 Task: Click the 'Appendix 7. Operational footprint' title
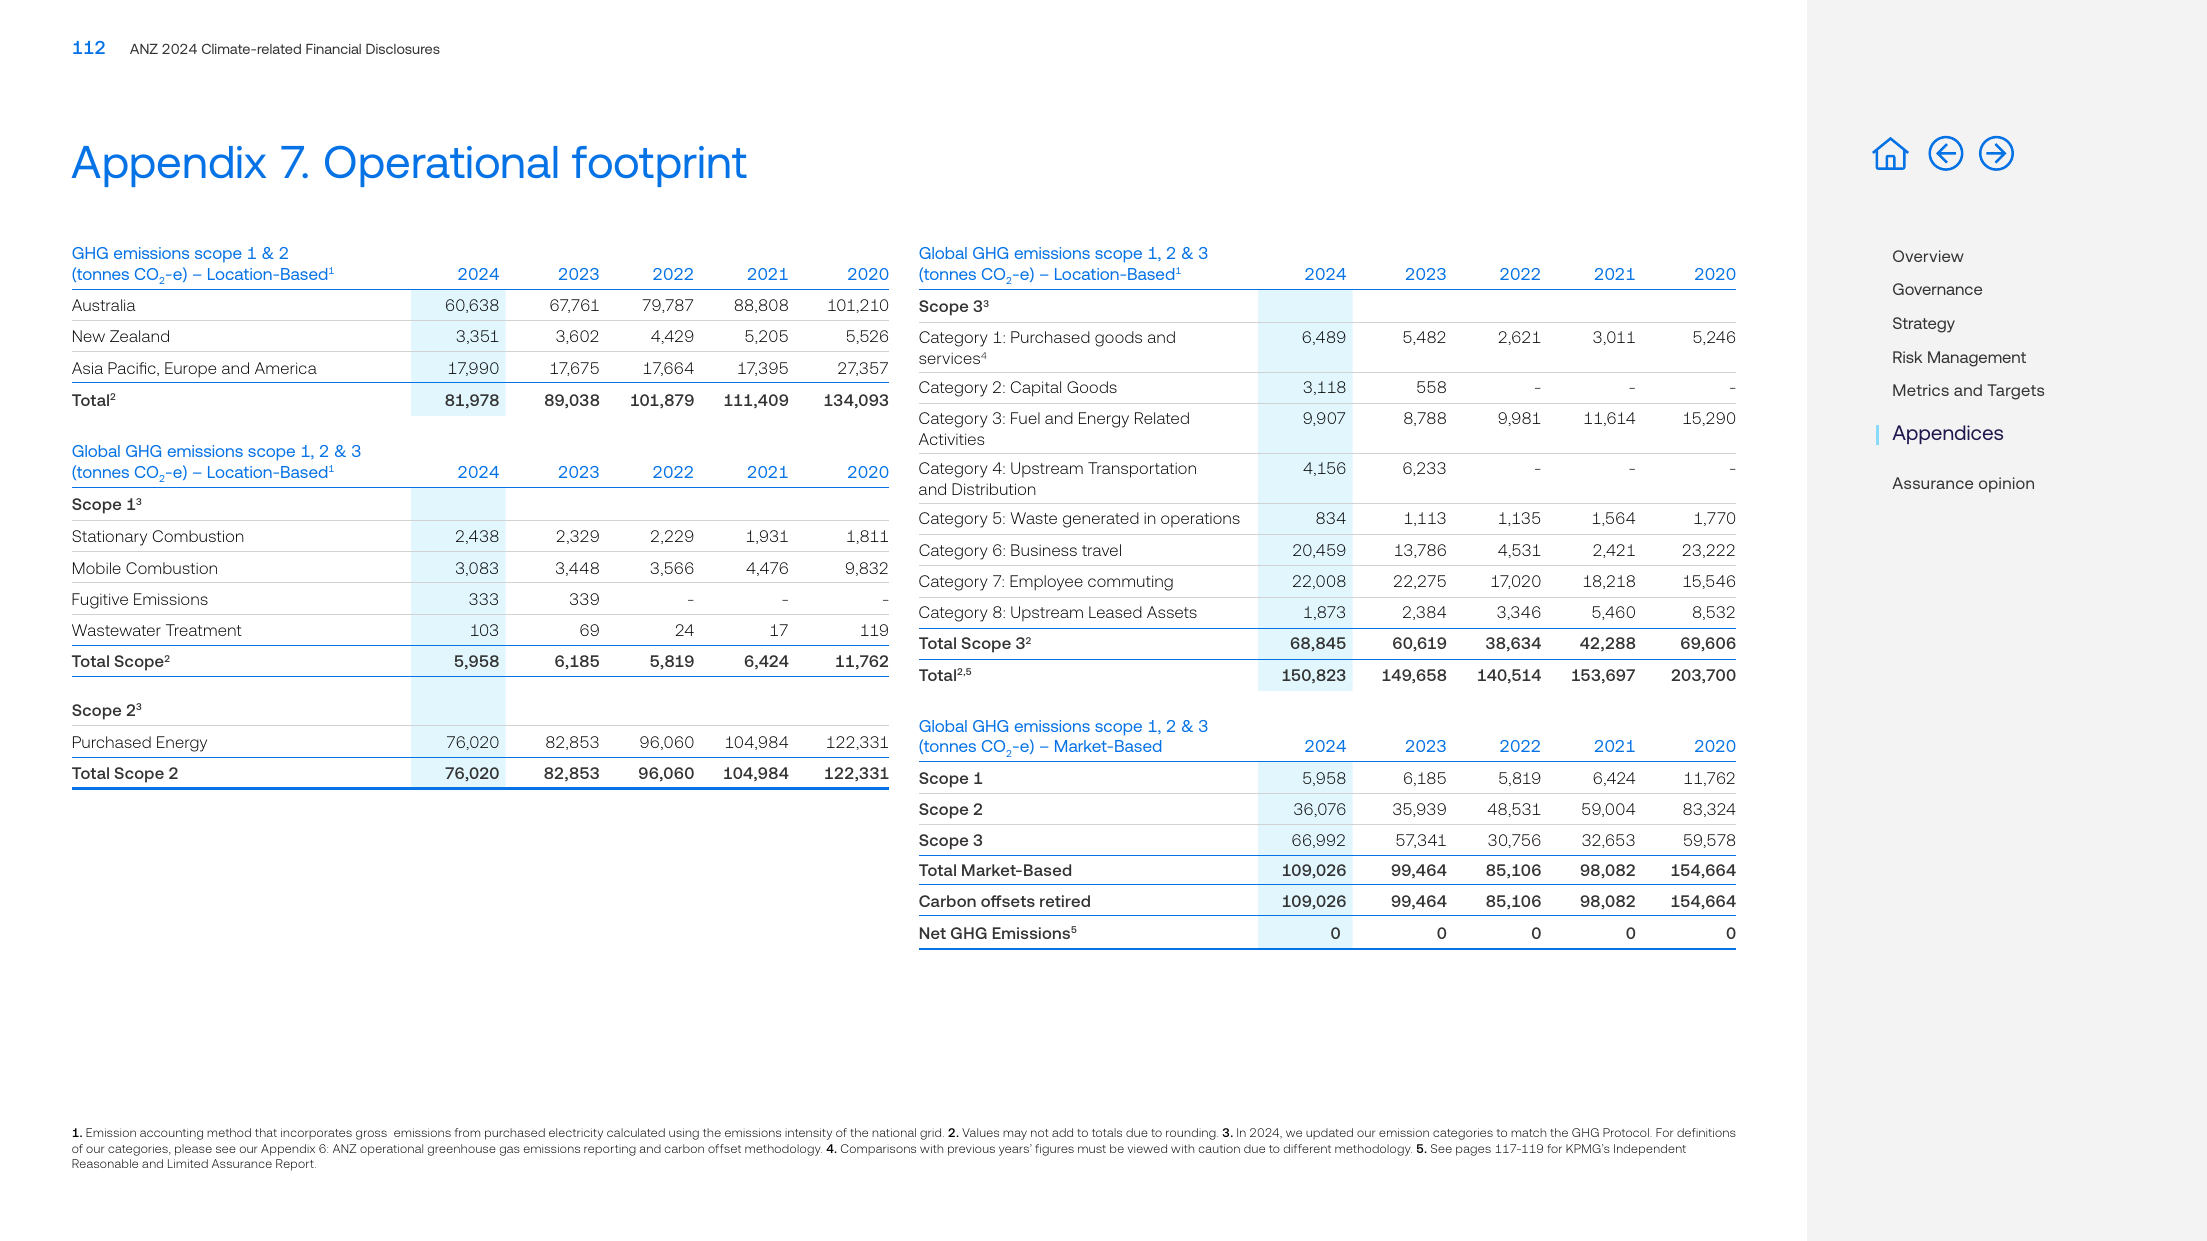(409, 163)
